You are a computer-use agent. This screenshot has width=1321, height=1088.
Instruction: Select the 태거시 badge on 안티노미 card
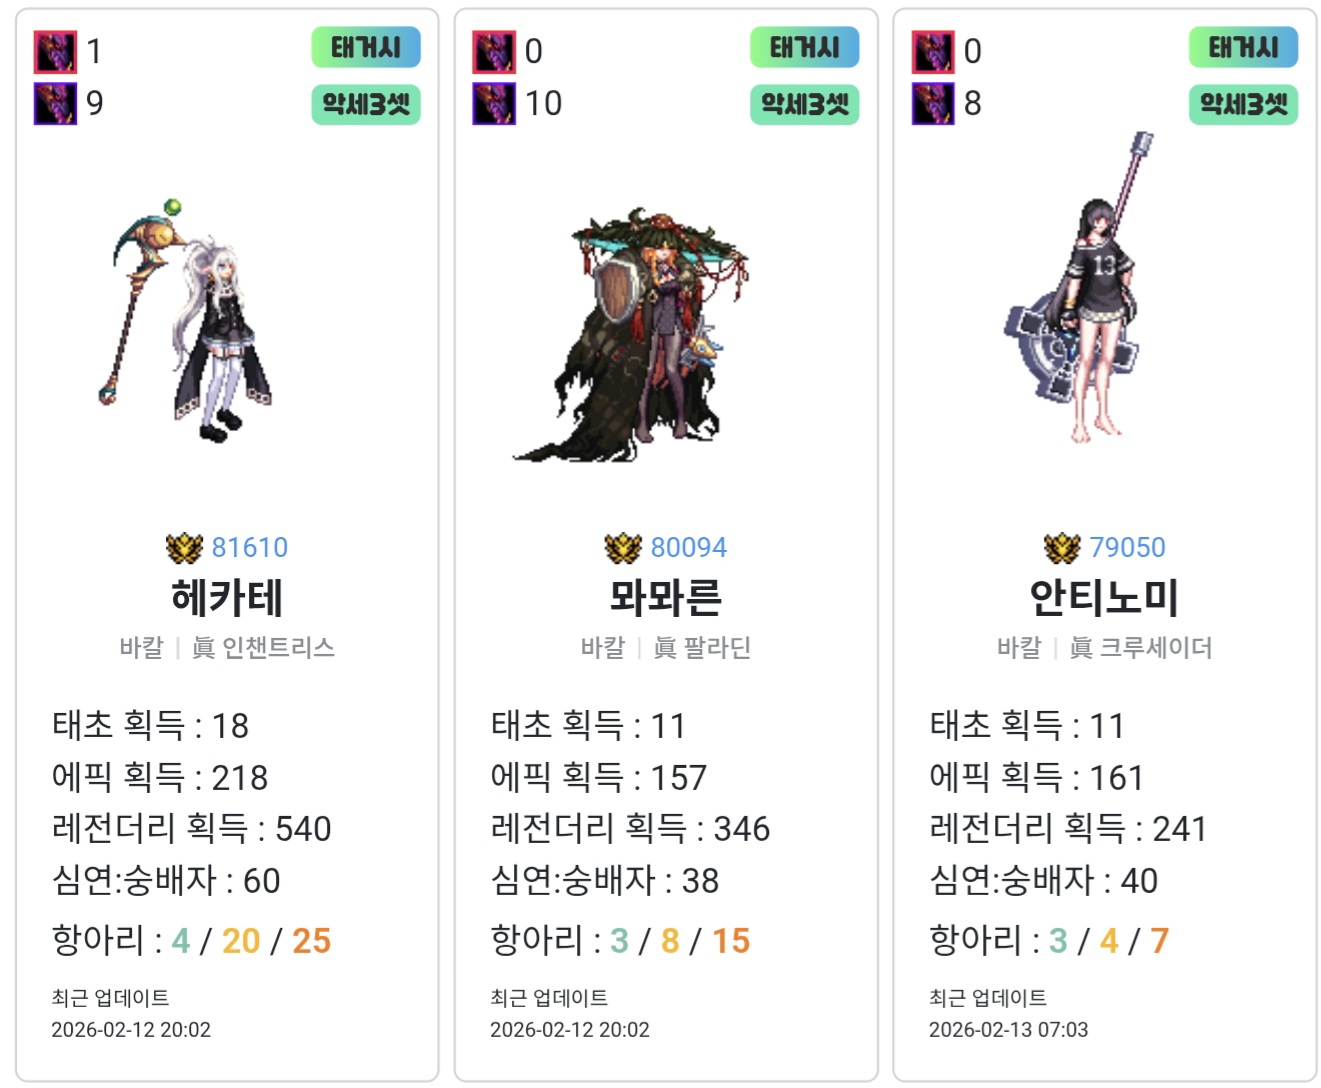coord(1243,47)
